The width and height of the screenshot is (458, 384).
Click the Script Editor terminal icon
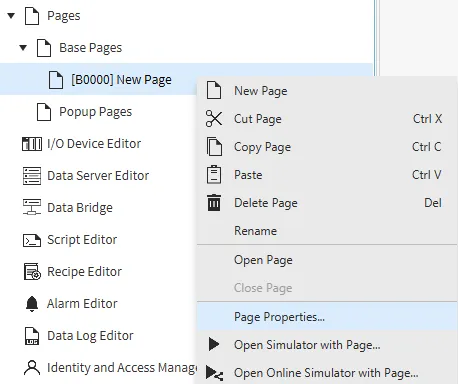point(32,240)
